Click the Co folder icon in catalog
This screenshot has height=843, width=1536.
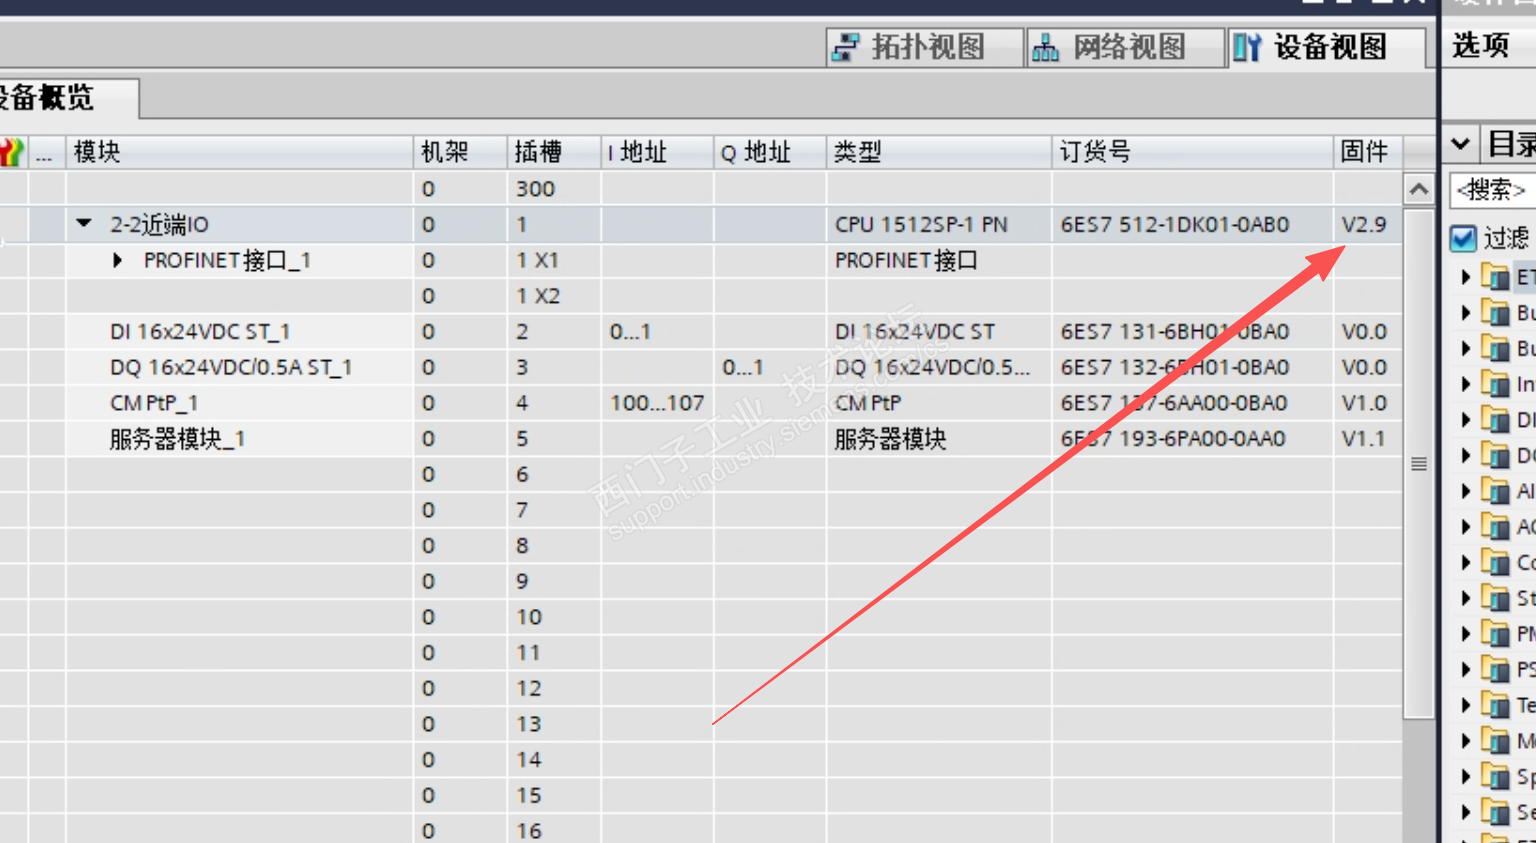point(1496,563)
